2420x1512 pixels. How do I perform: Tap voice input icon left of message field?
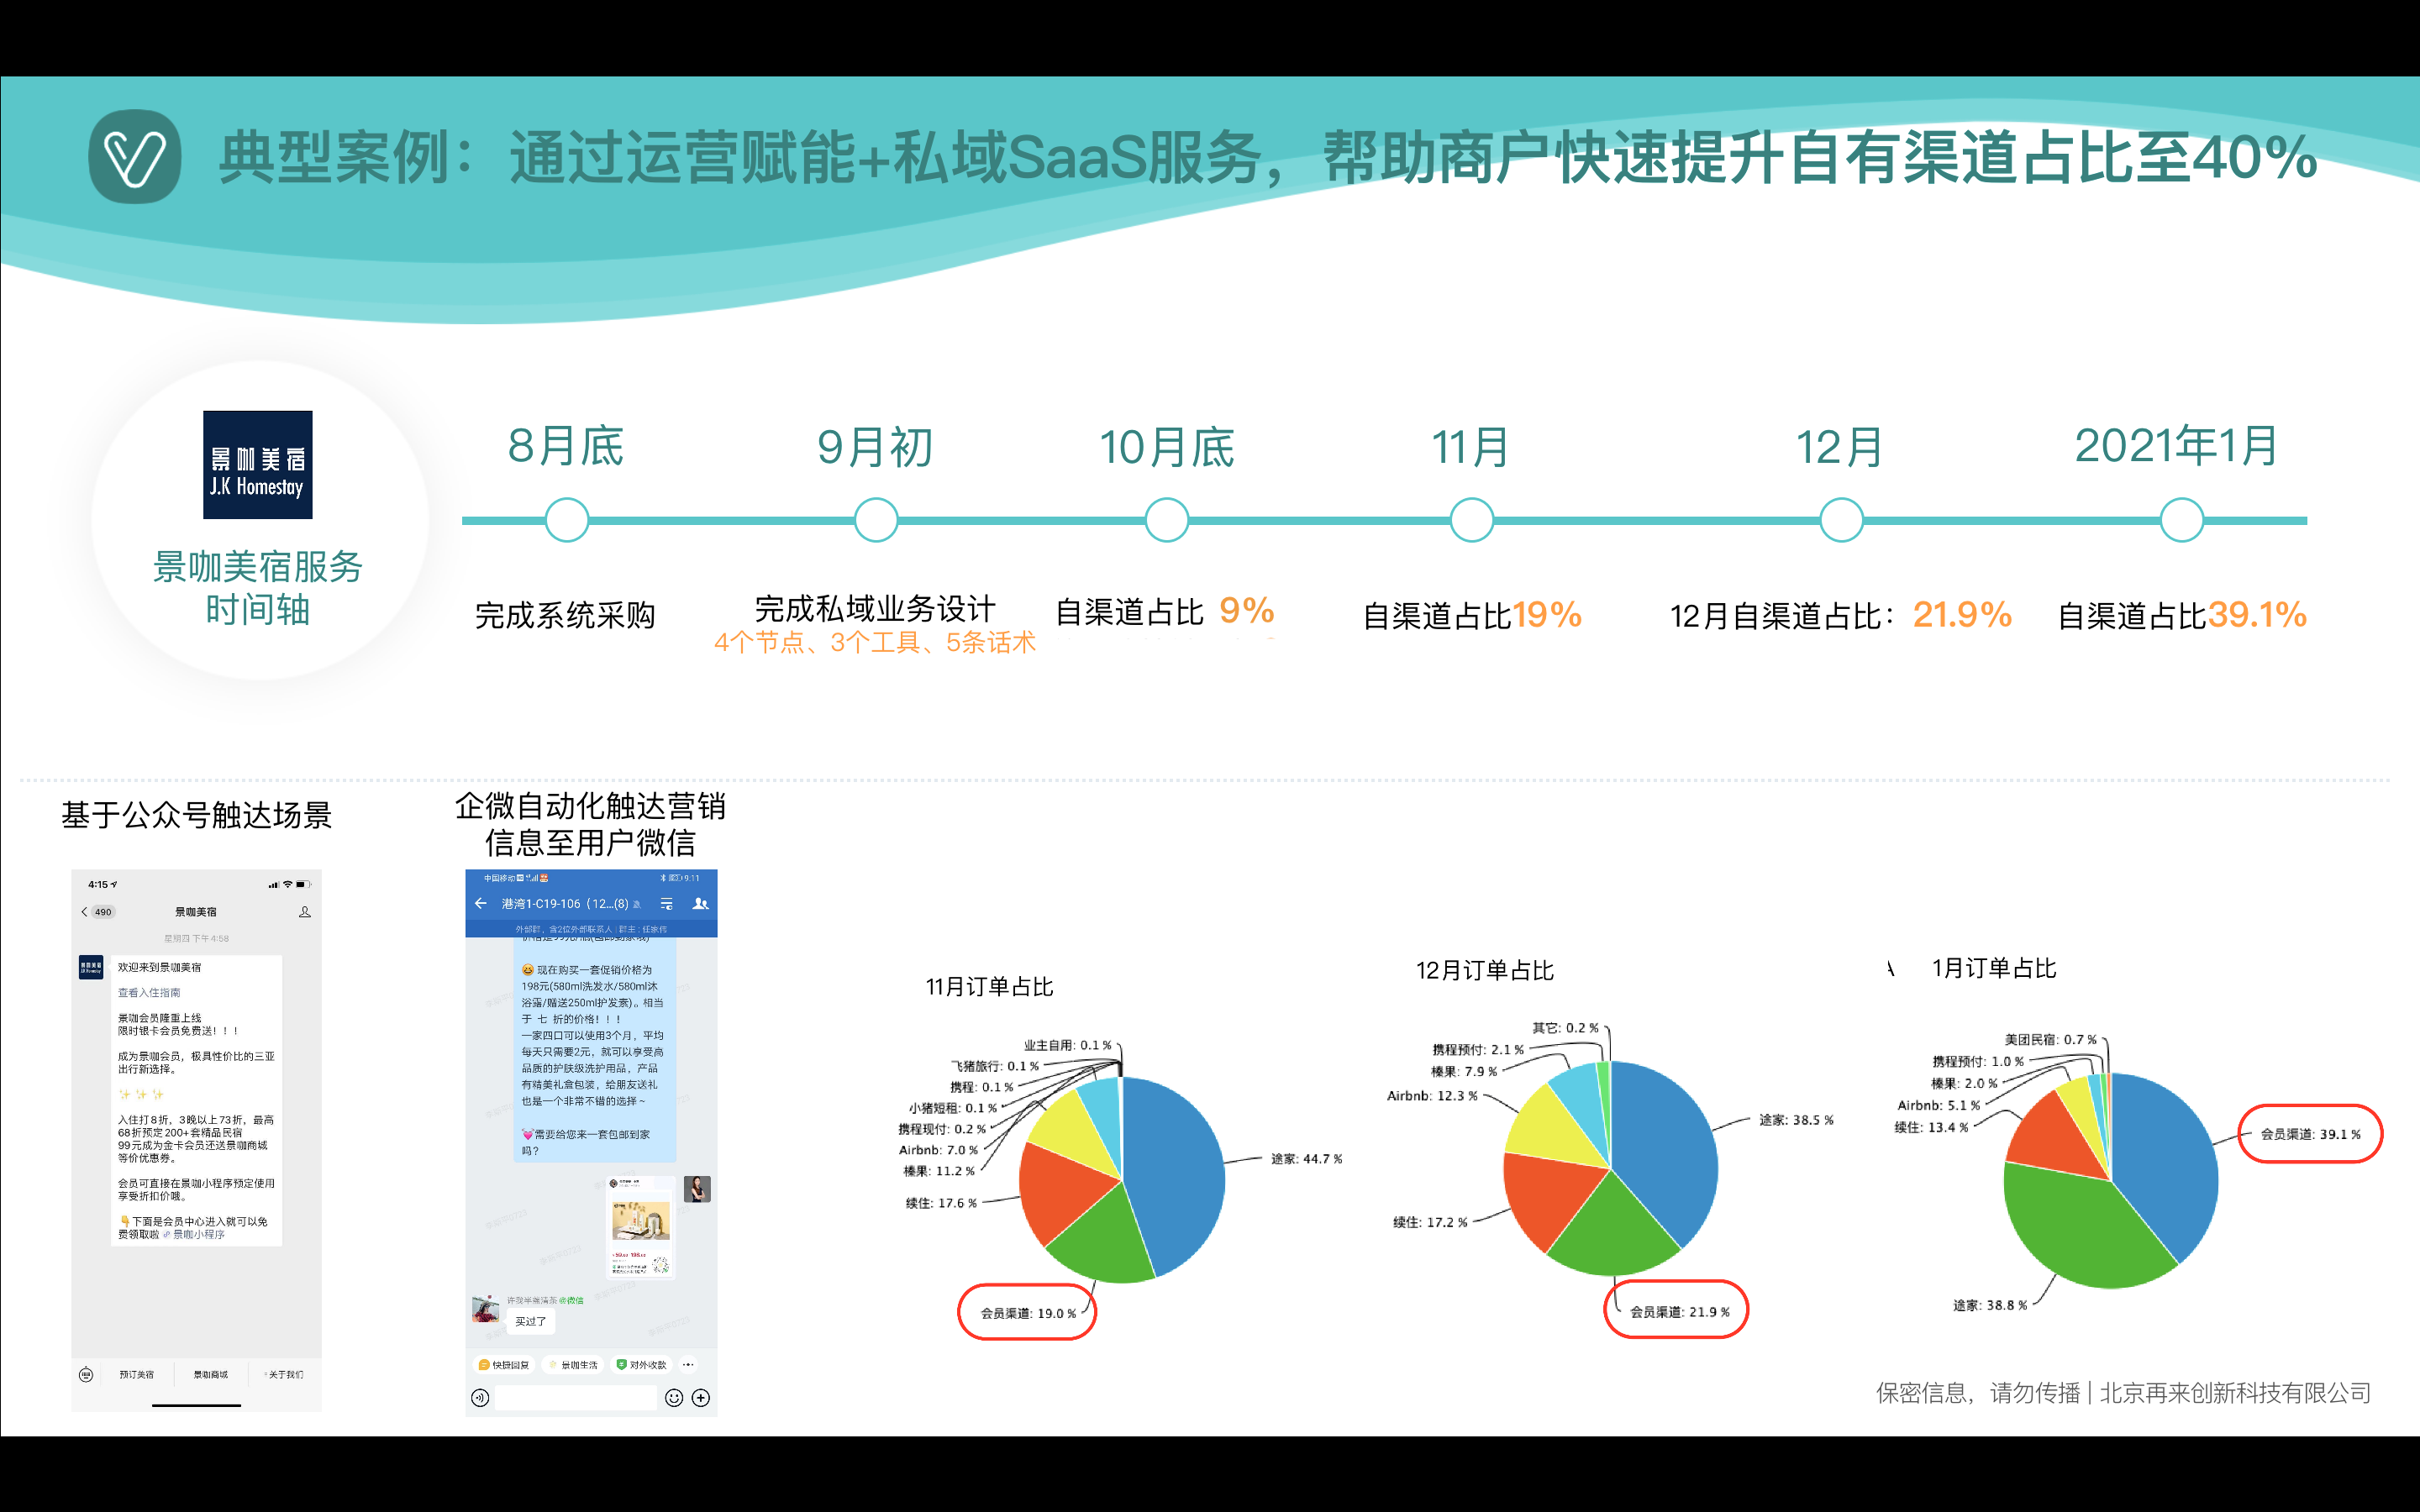480,1398
